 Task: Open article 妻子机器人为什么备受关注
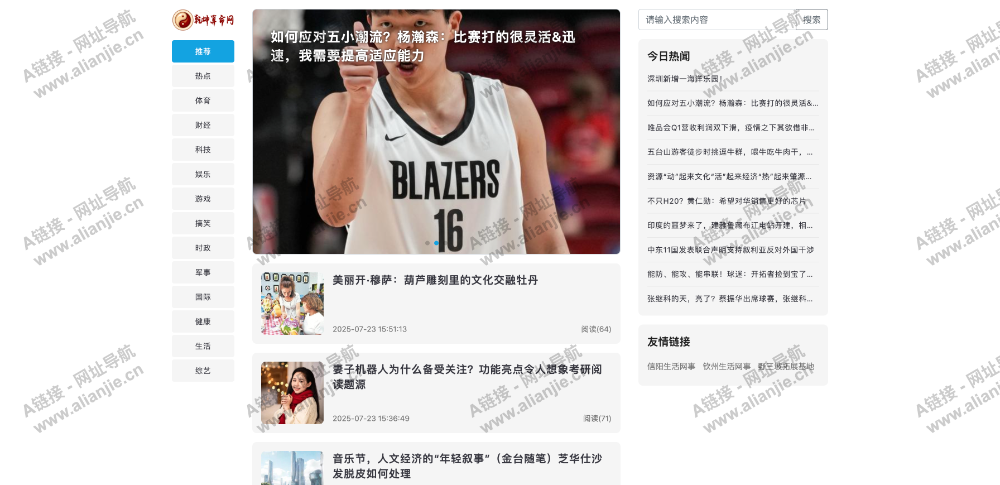pyautogui.click(x=467, y=377)
